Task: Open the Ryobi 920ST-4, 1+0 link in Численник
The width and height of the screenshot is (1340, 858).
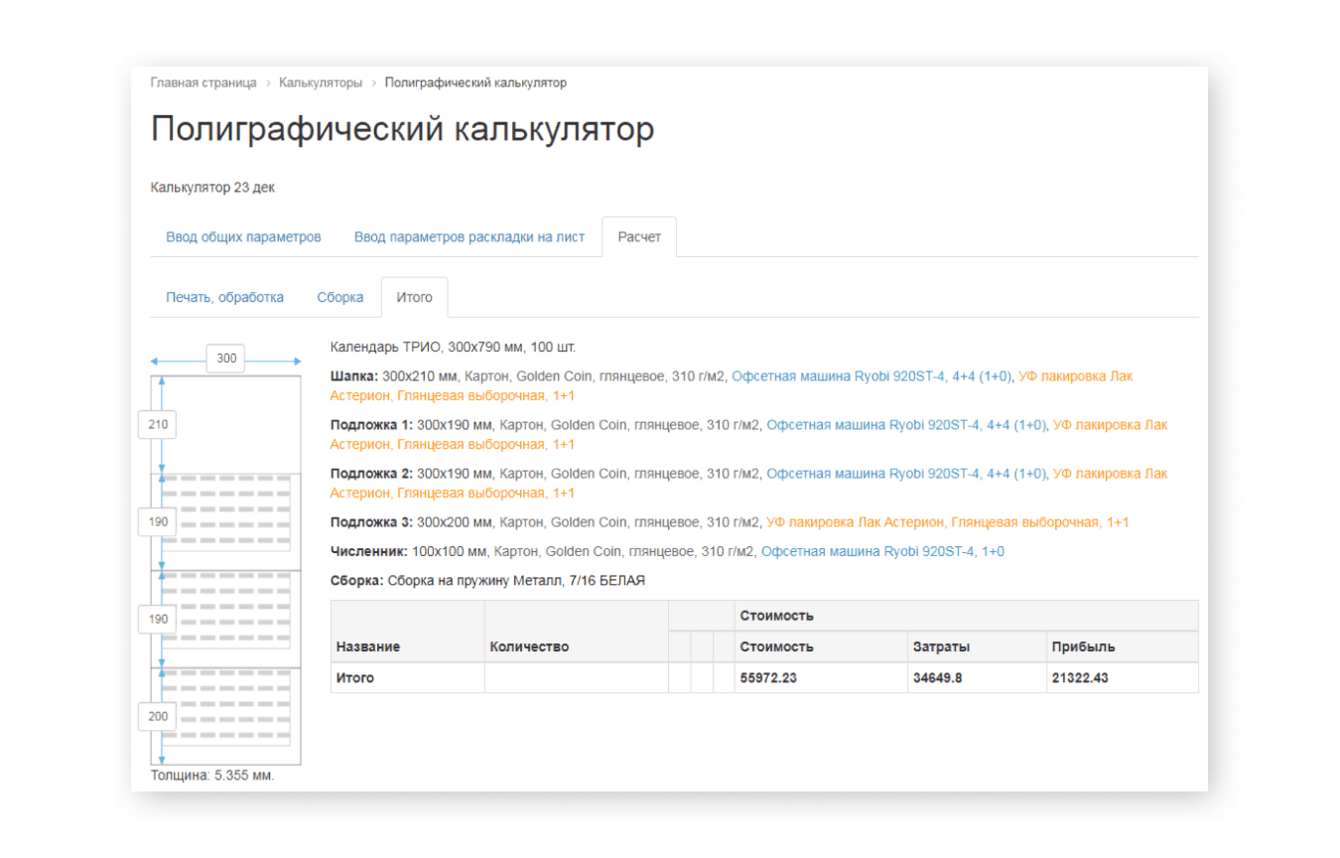Action: click(882, 551)
